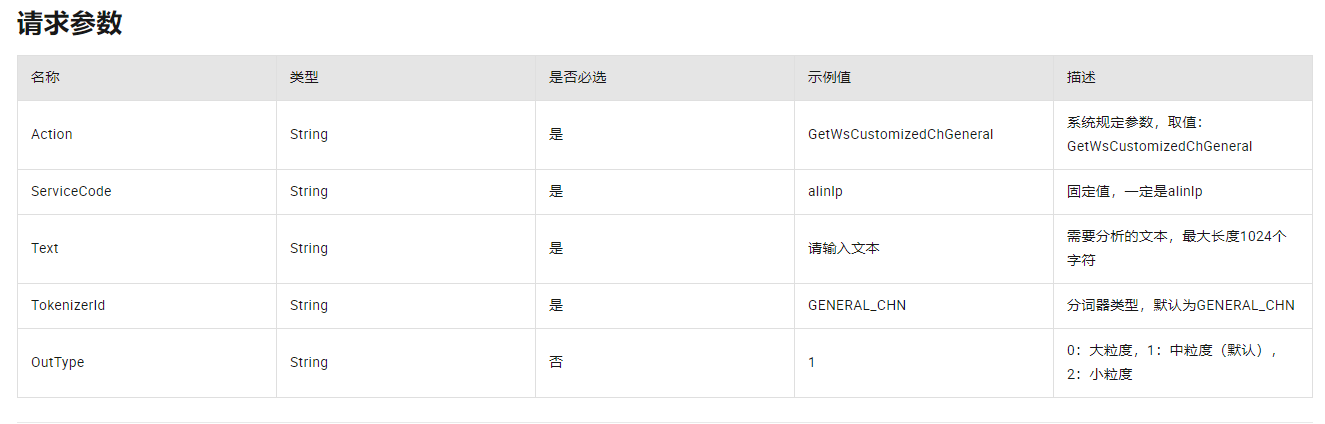This screenshot has width=1325, height=424.
Task: Select the 请输入文本 example value
Action: pos(844,248)
